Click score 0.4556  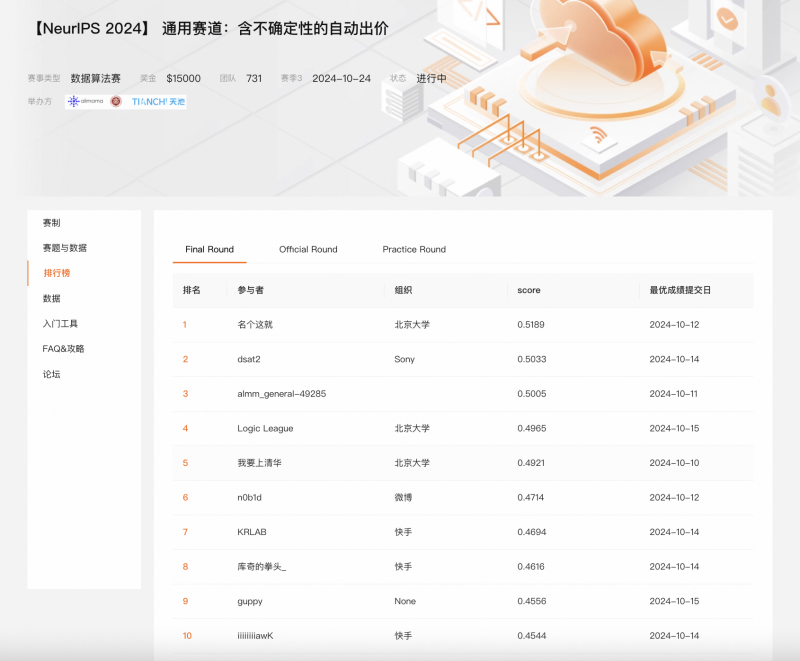coord(532,601)
